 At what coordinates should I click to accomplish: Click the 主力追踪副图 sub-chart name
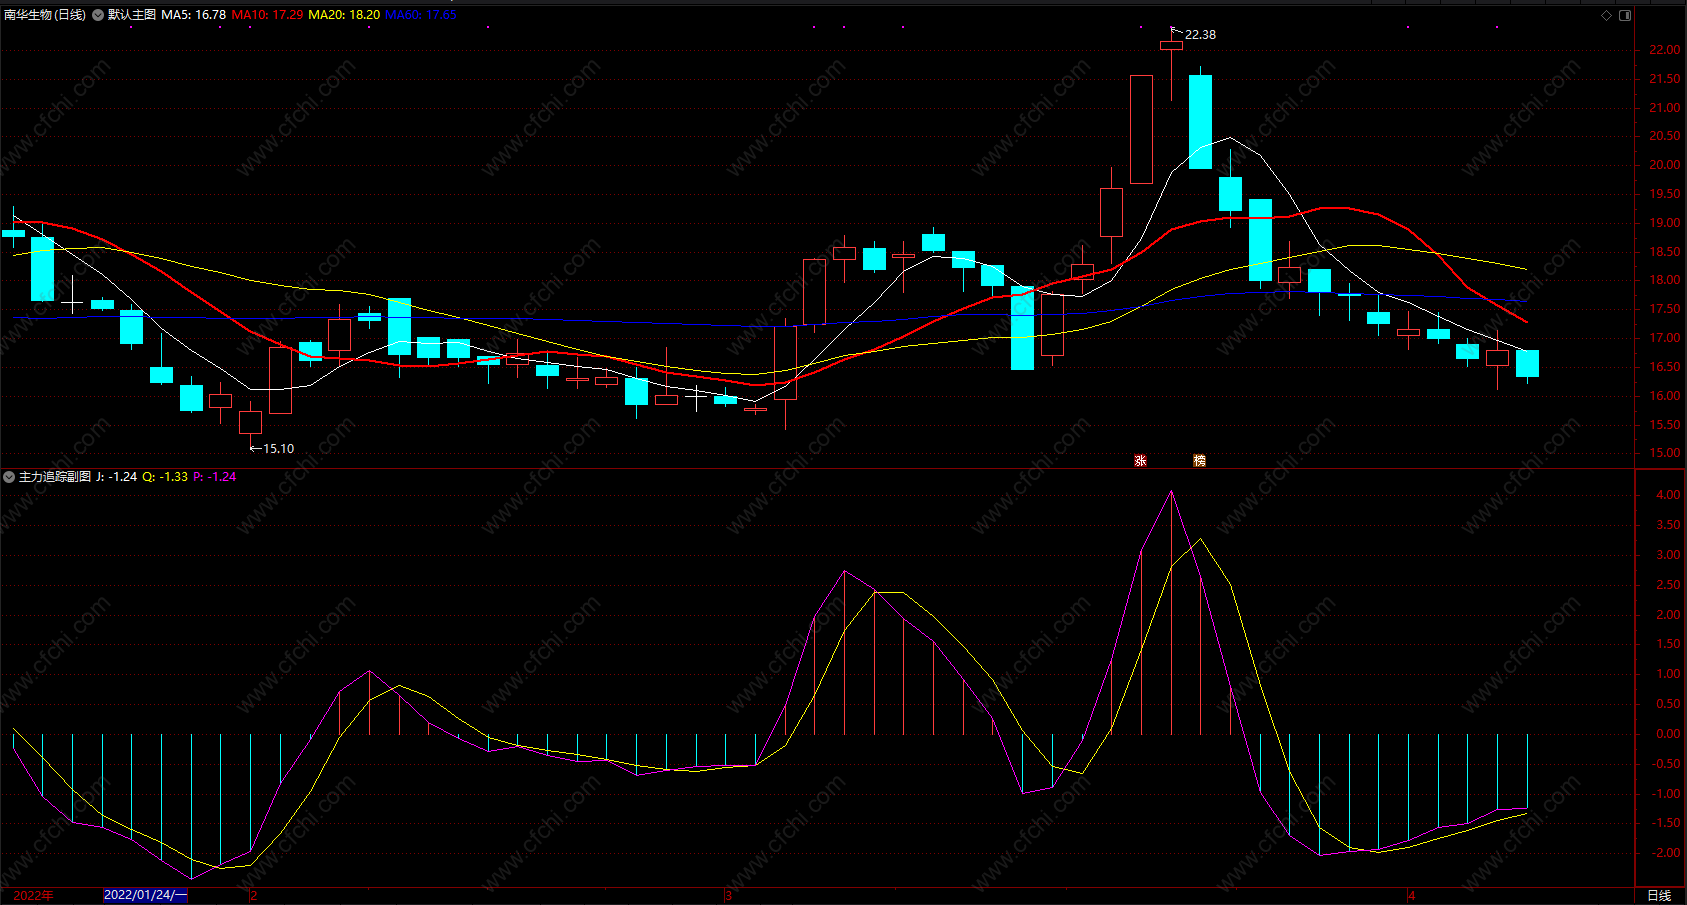tap(55, 477)
